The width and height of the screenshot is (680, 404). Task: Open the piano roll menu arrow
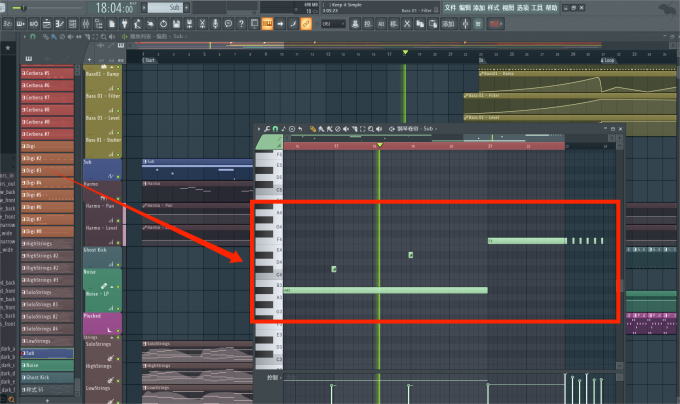pyautogui.click(x=258, y=129)
